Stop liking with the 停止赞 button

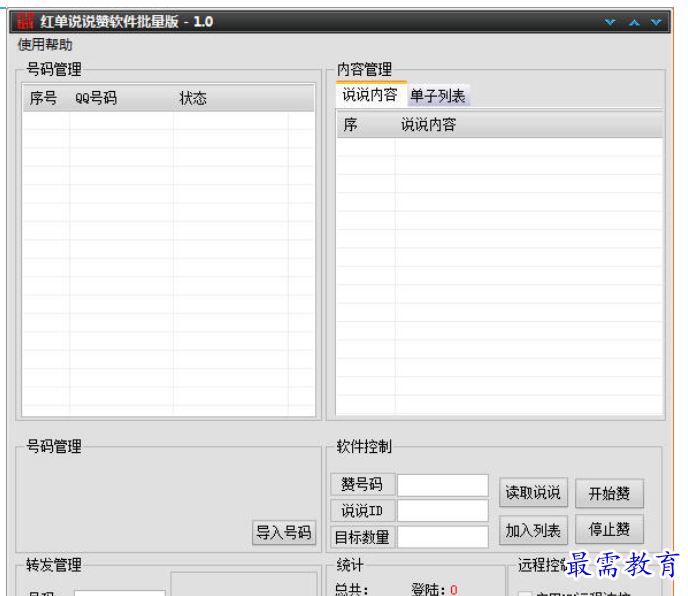coord(609,529)
